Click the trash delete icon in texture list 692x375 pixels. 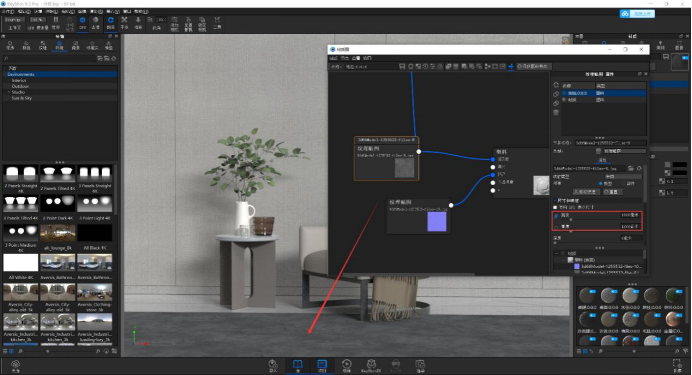click(556, 112)
